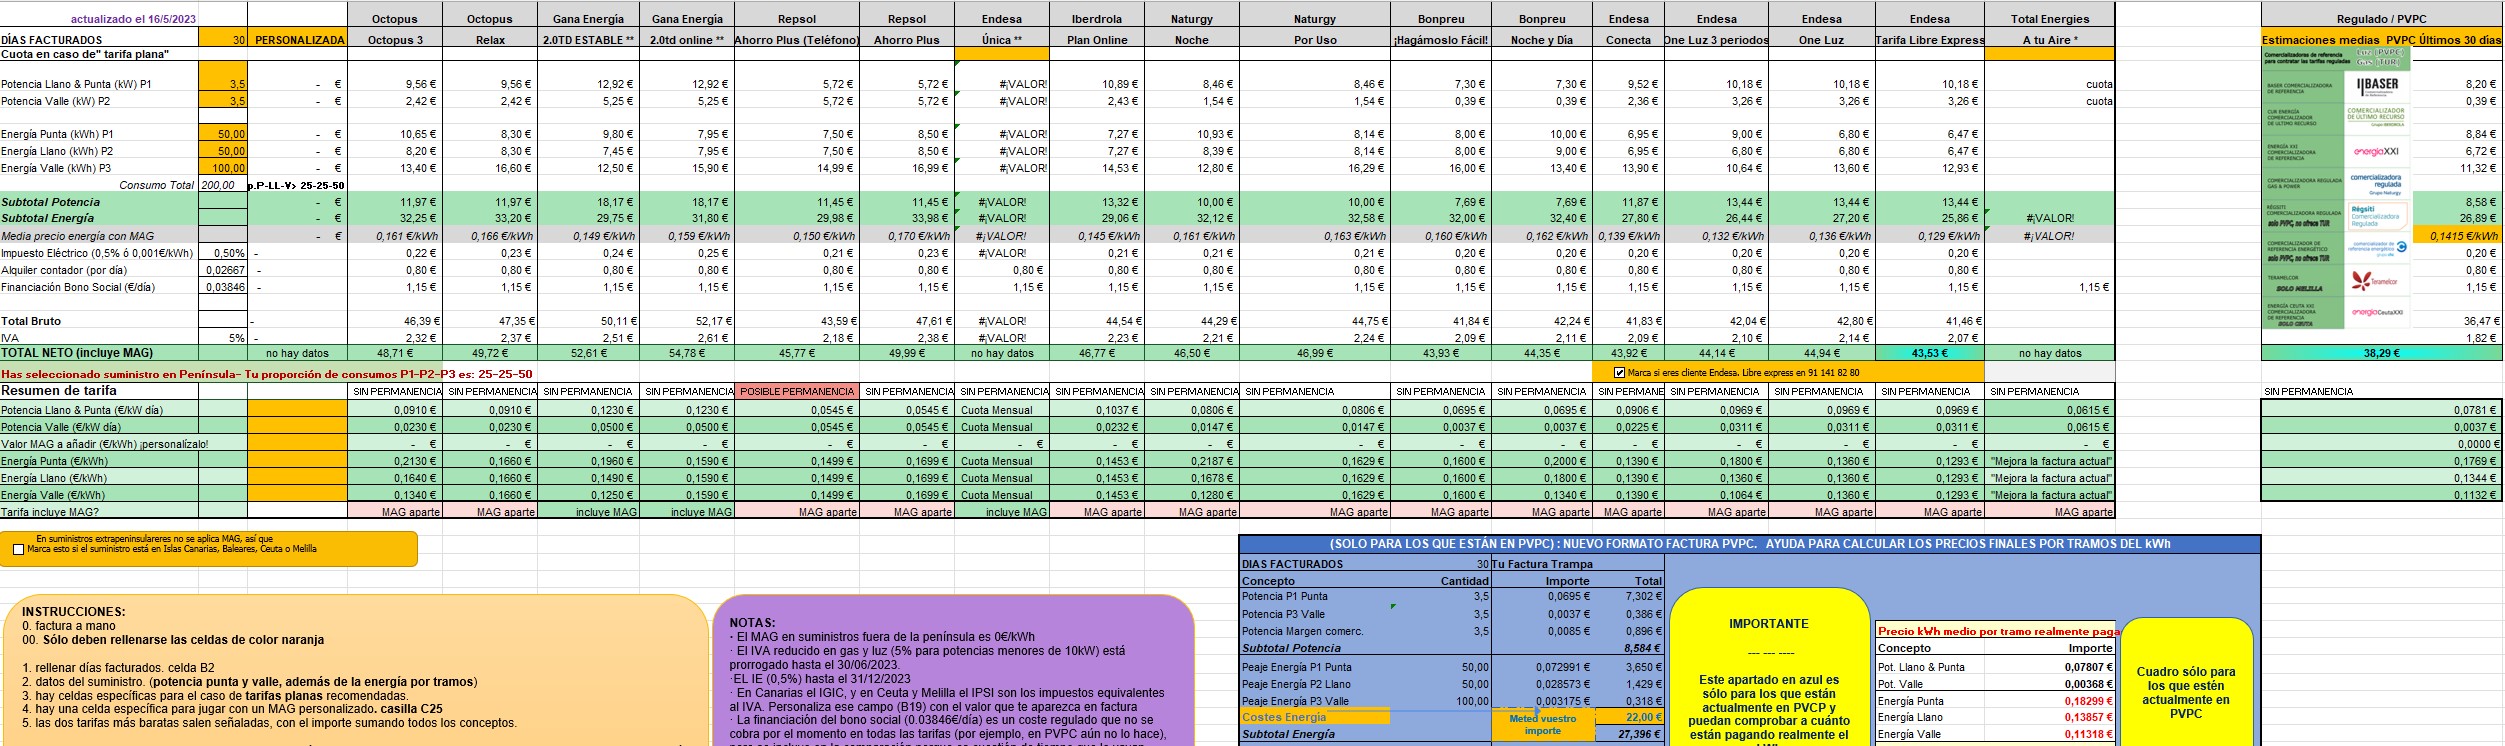This screenshot has width=2505, height=746.
Task: Click the Teramelcor logo
Action: click(2377, 281)
